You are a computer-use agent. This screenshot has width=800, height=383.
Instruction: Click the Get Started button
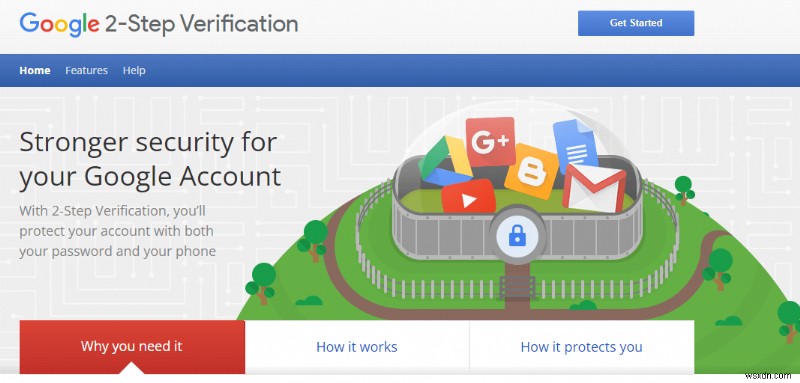pos(636,23)
